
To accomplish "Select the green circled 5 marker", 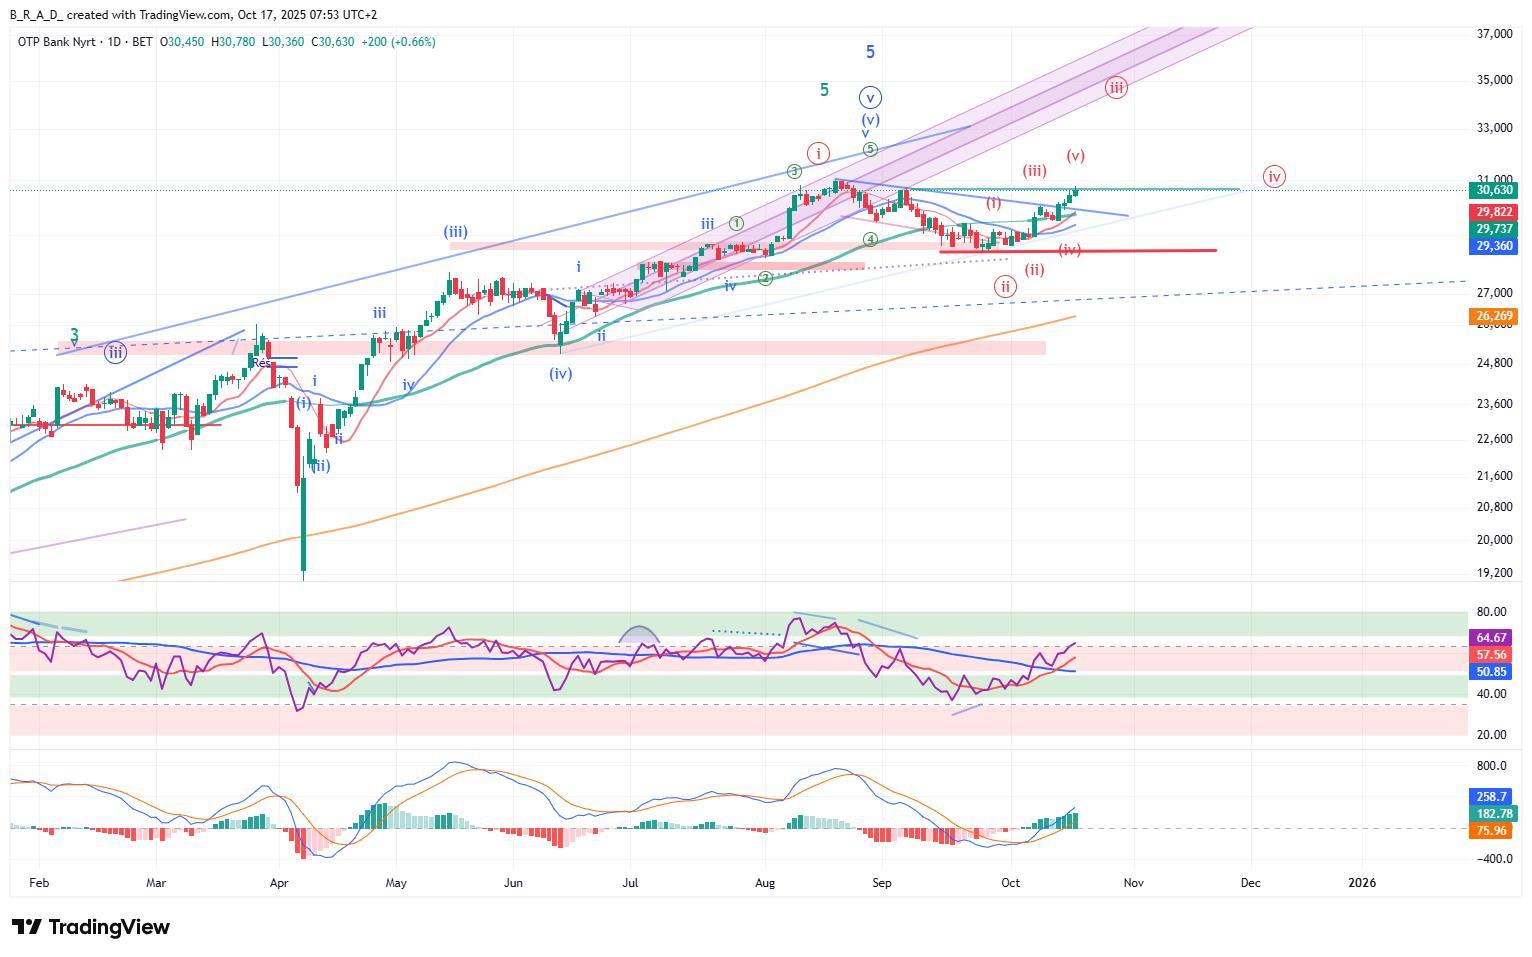I will [x=870, y=149].
